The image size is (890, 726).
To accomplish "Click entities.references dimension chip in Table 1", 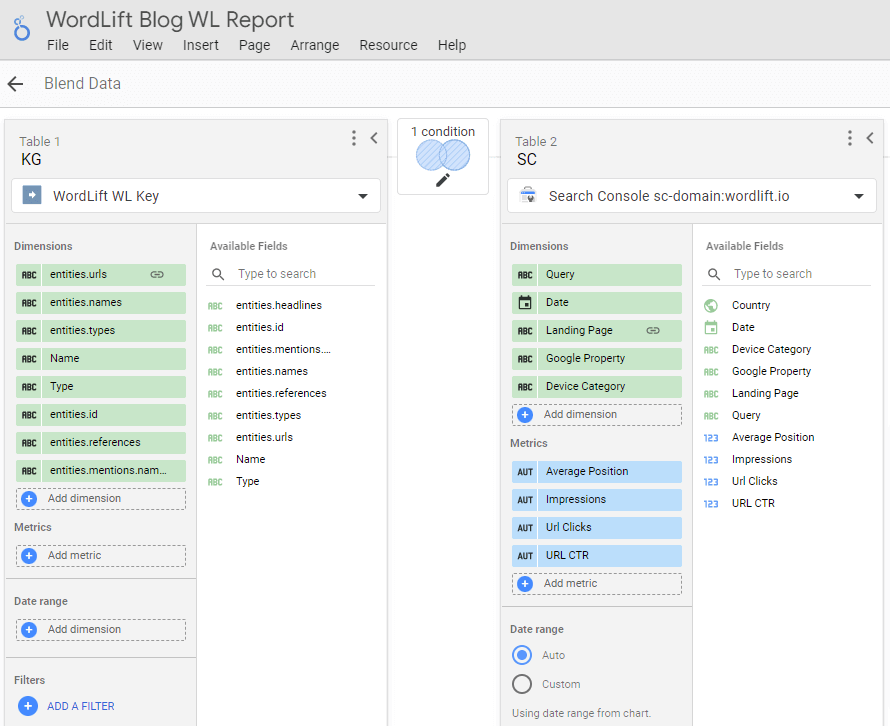I will point(101,443).
